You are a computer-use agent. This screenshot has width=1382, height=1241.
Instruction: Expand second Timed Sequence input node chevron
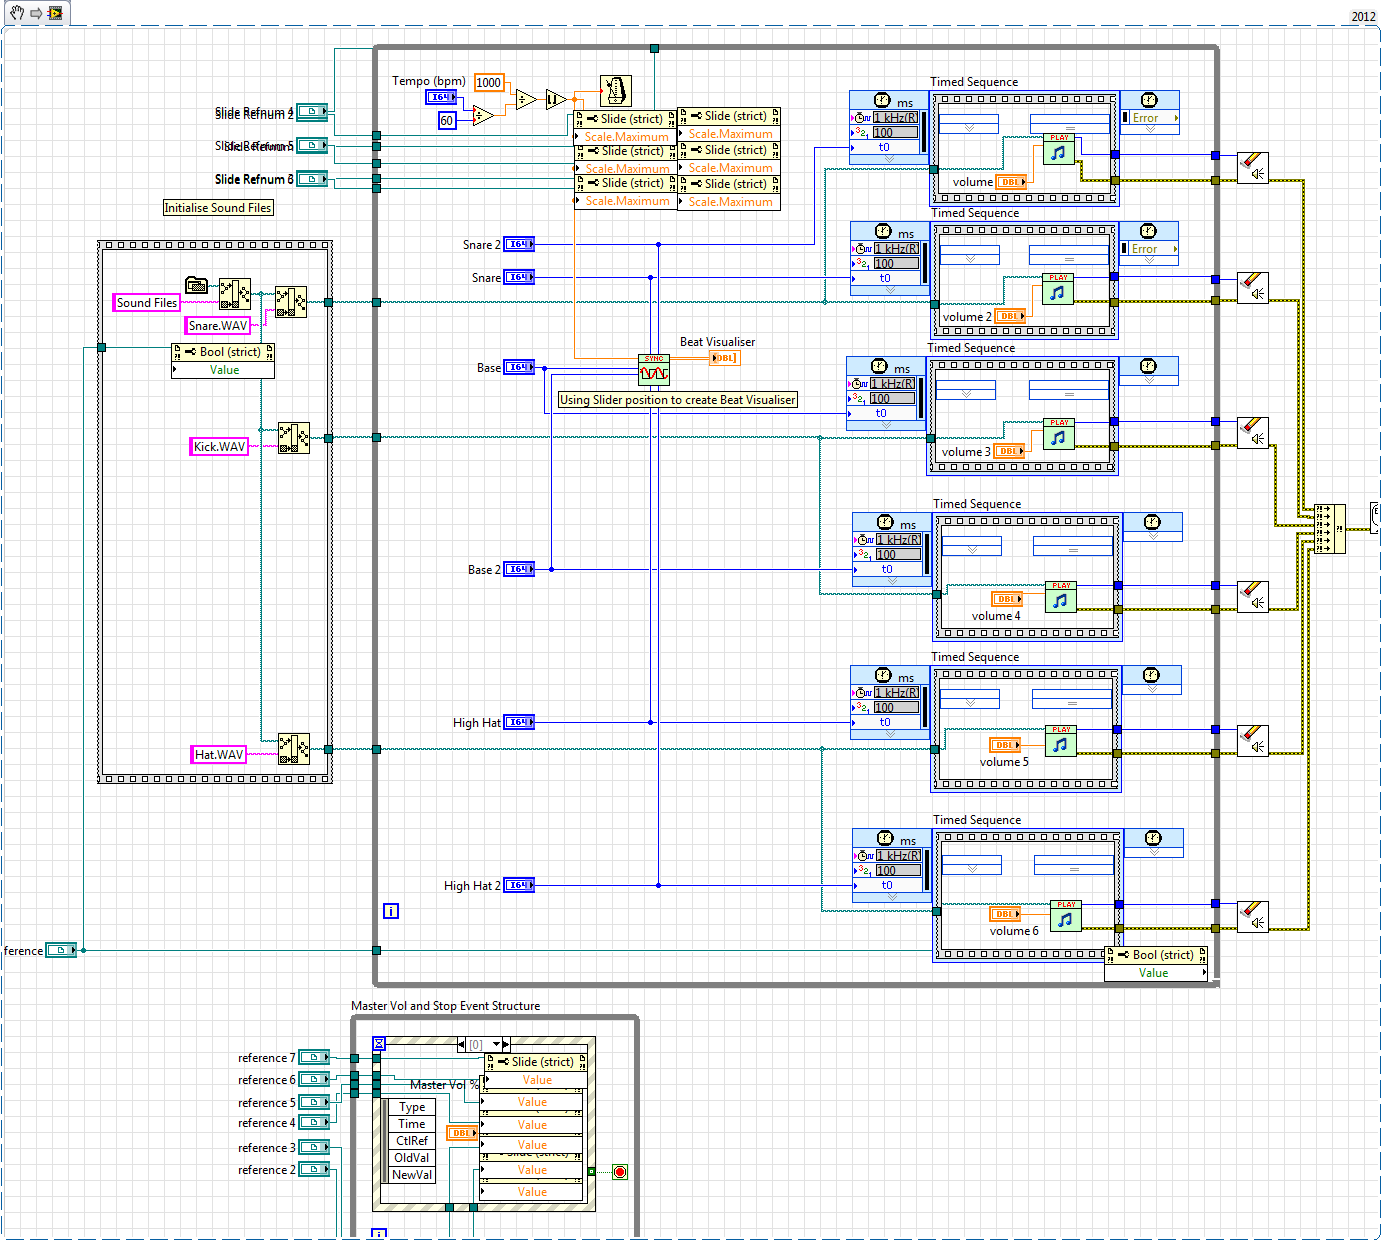(890, 290)
